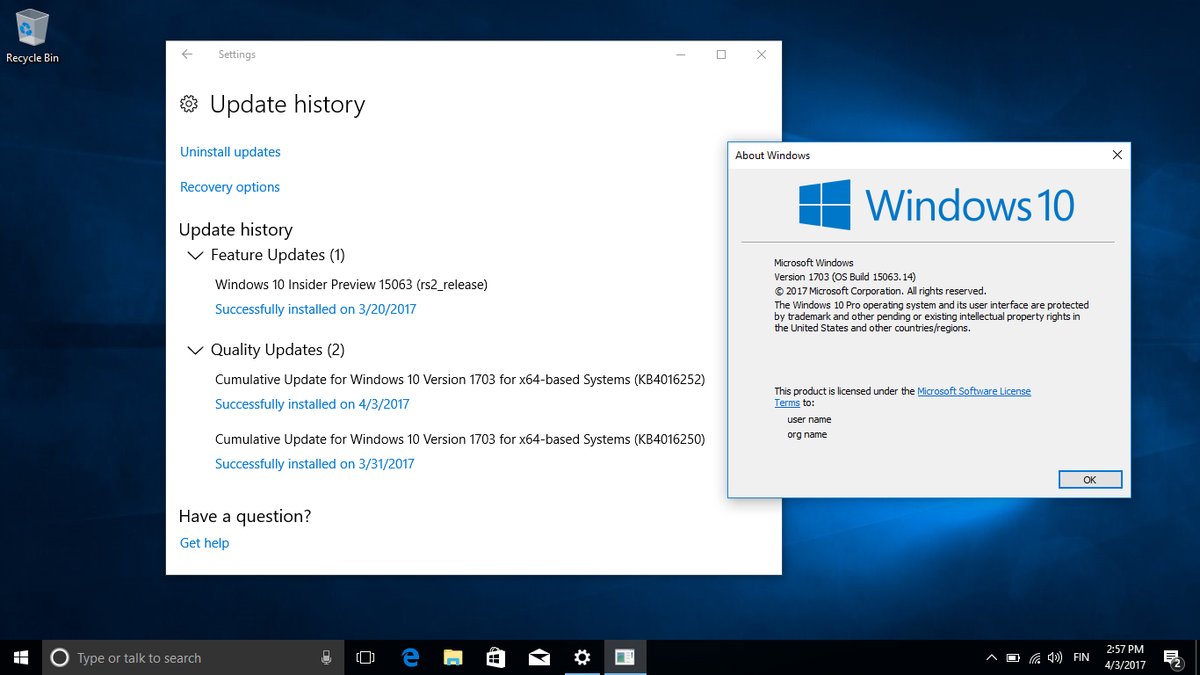Image resolution: width=1200 pixels, height=675 pixels.
Task: Open the Recycle Bin desktop icon
Action: 32,37
